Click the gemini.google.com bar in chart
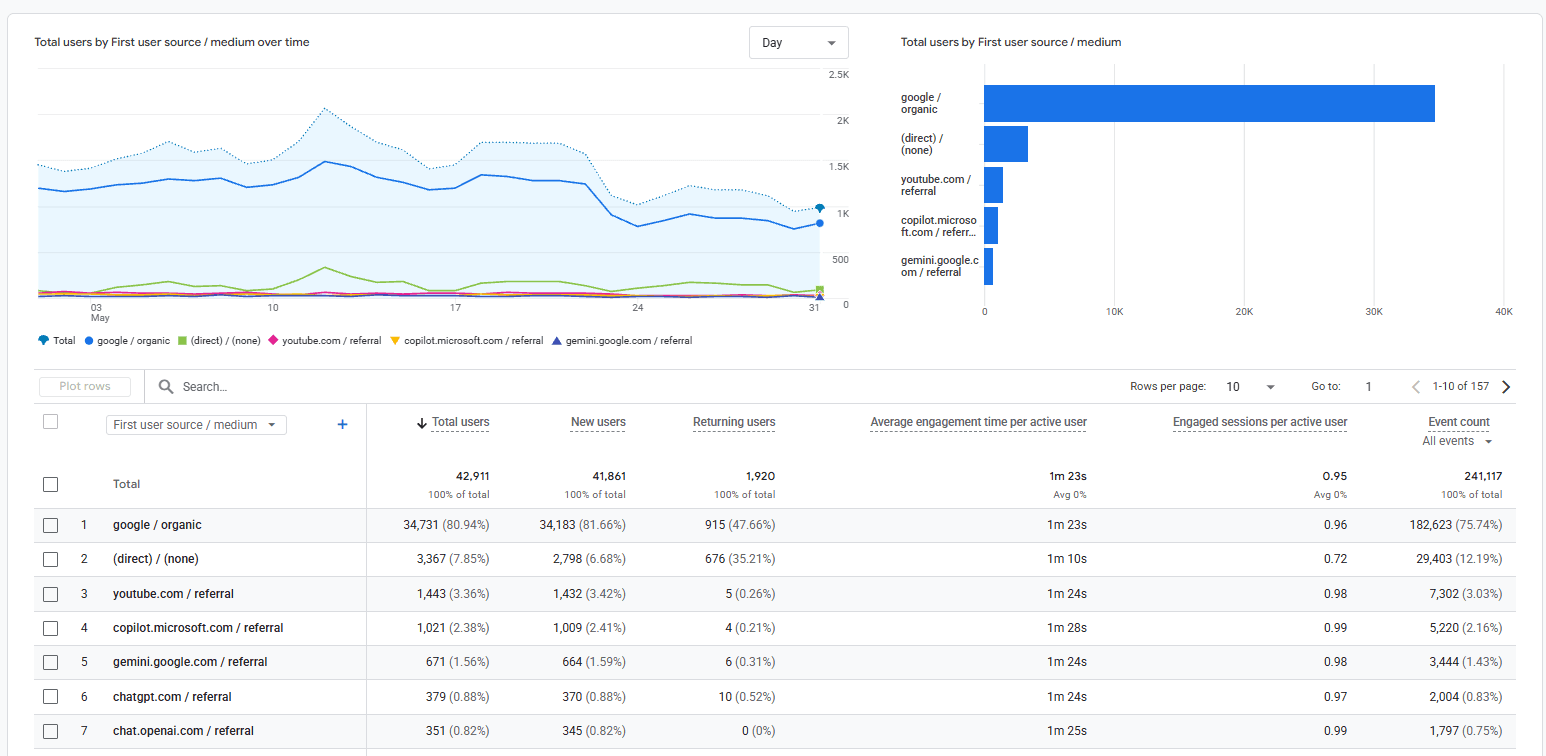The image size is (1546, 756). tap(988, 266)
